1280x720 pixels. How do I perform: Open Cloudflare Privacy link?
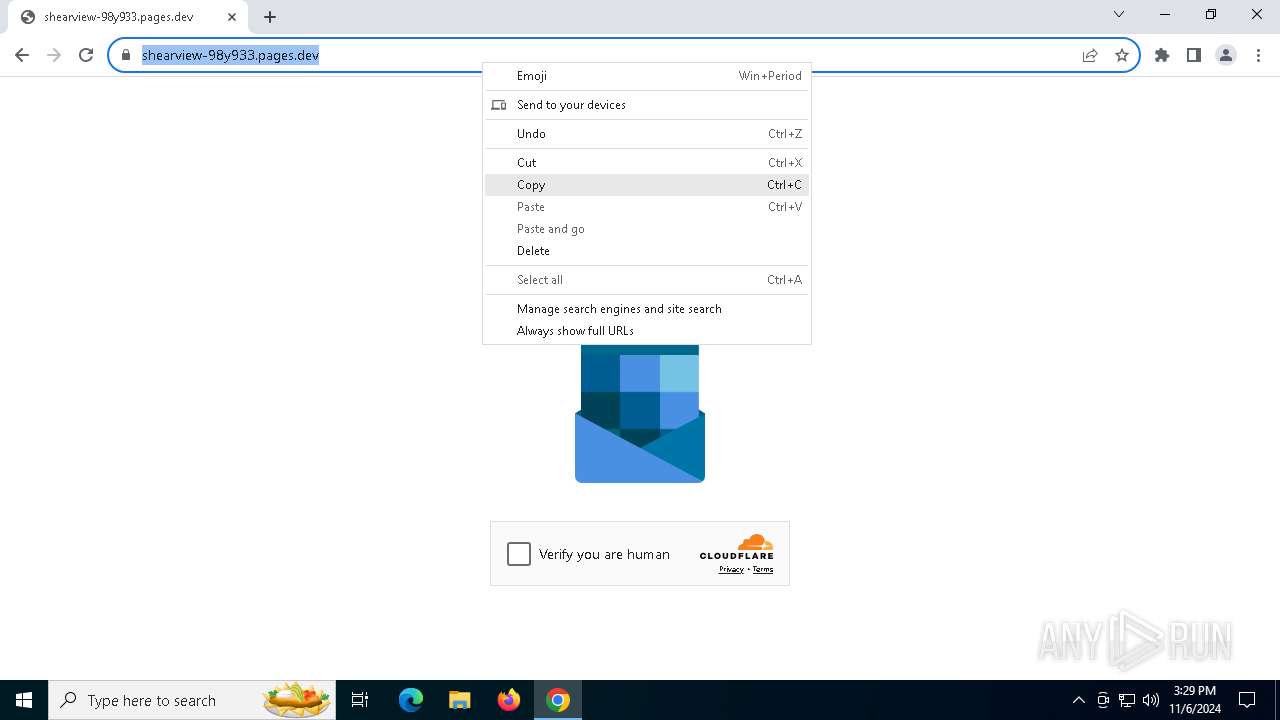click(x=731, y=570)
